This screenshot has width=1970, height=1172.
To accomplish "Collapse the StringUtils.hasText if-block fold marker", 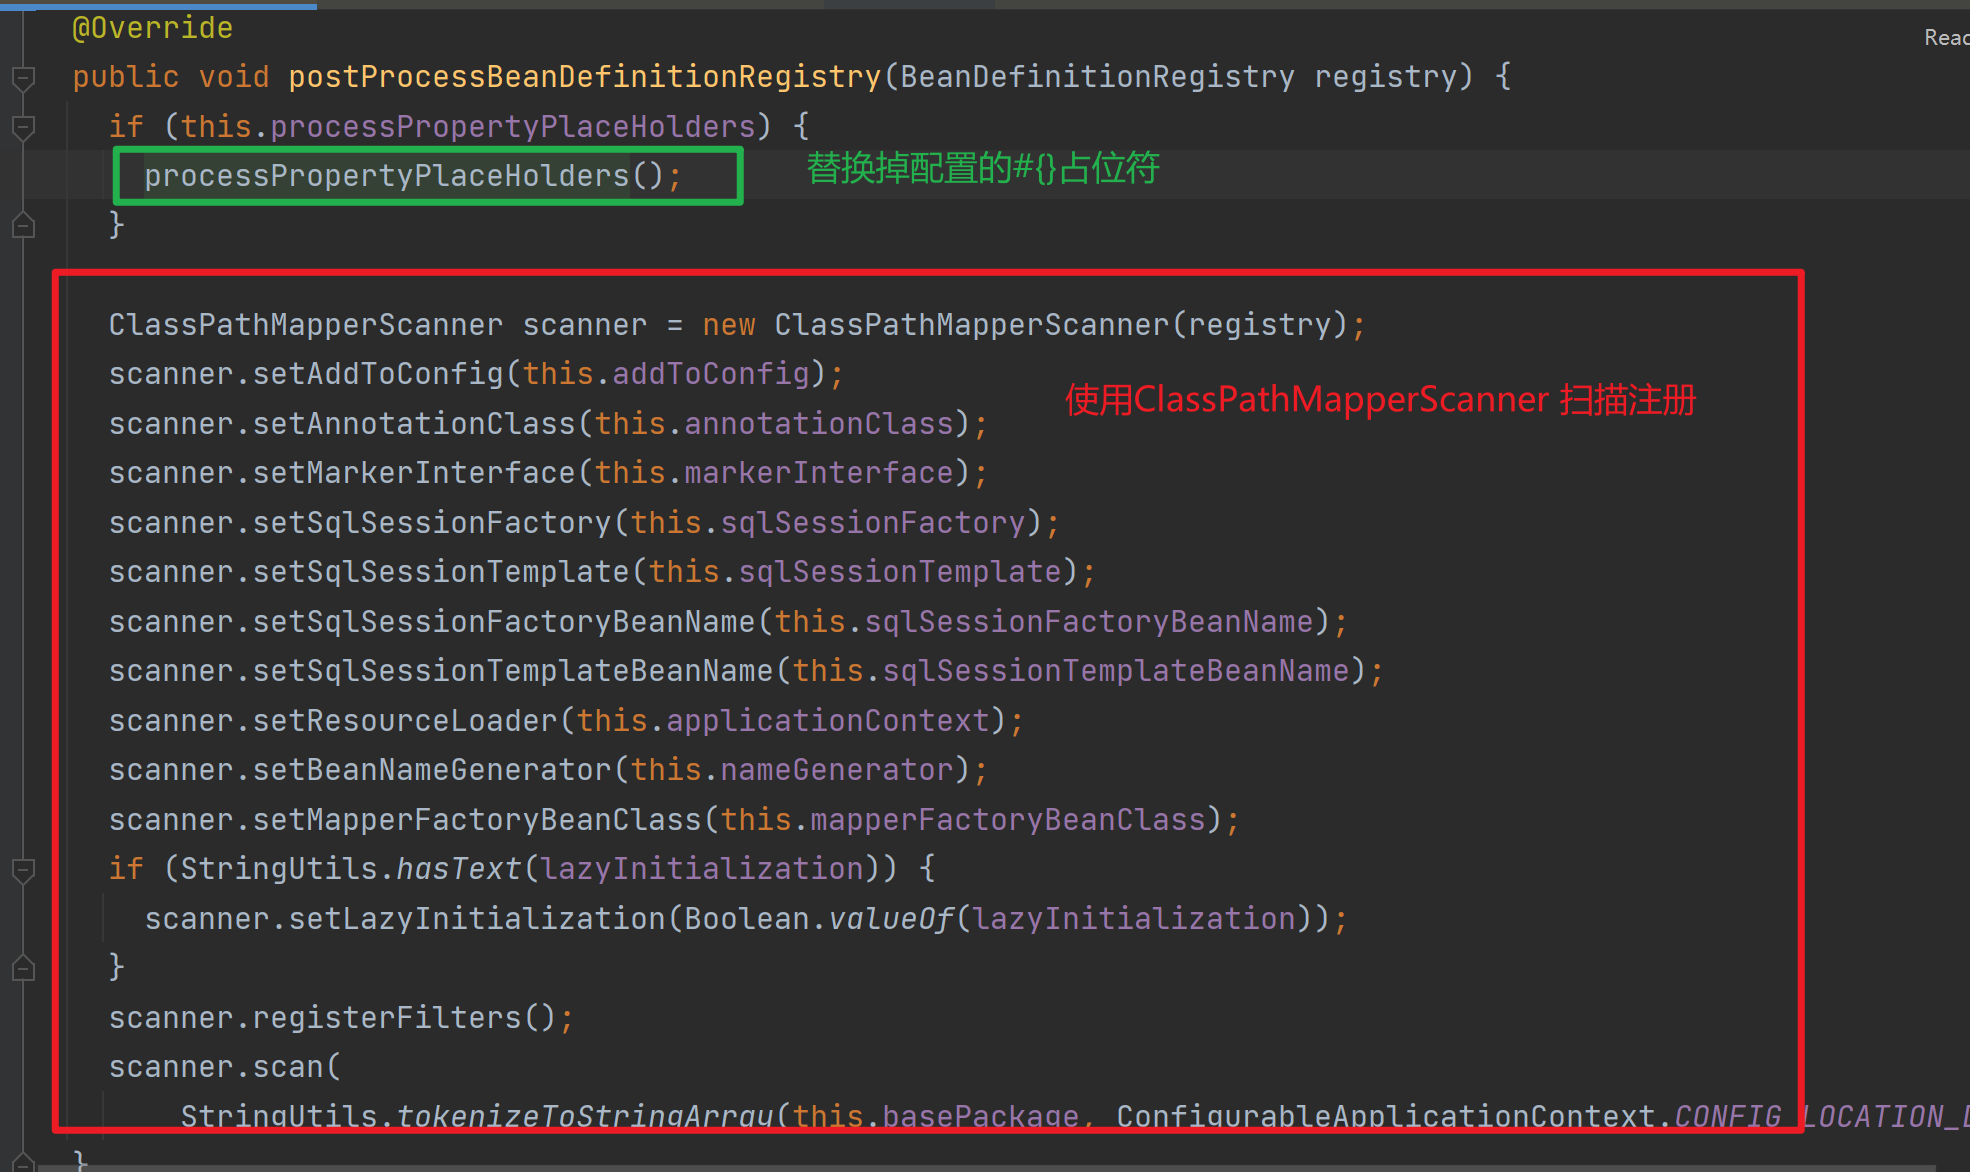I will coord(23,869).
